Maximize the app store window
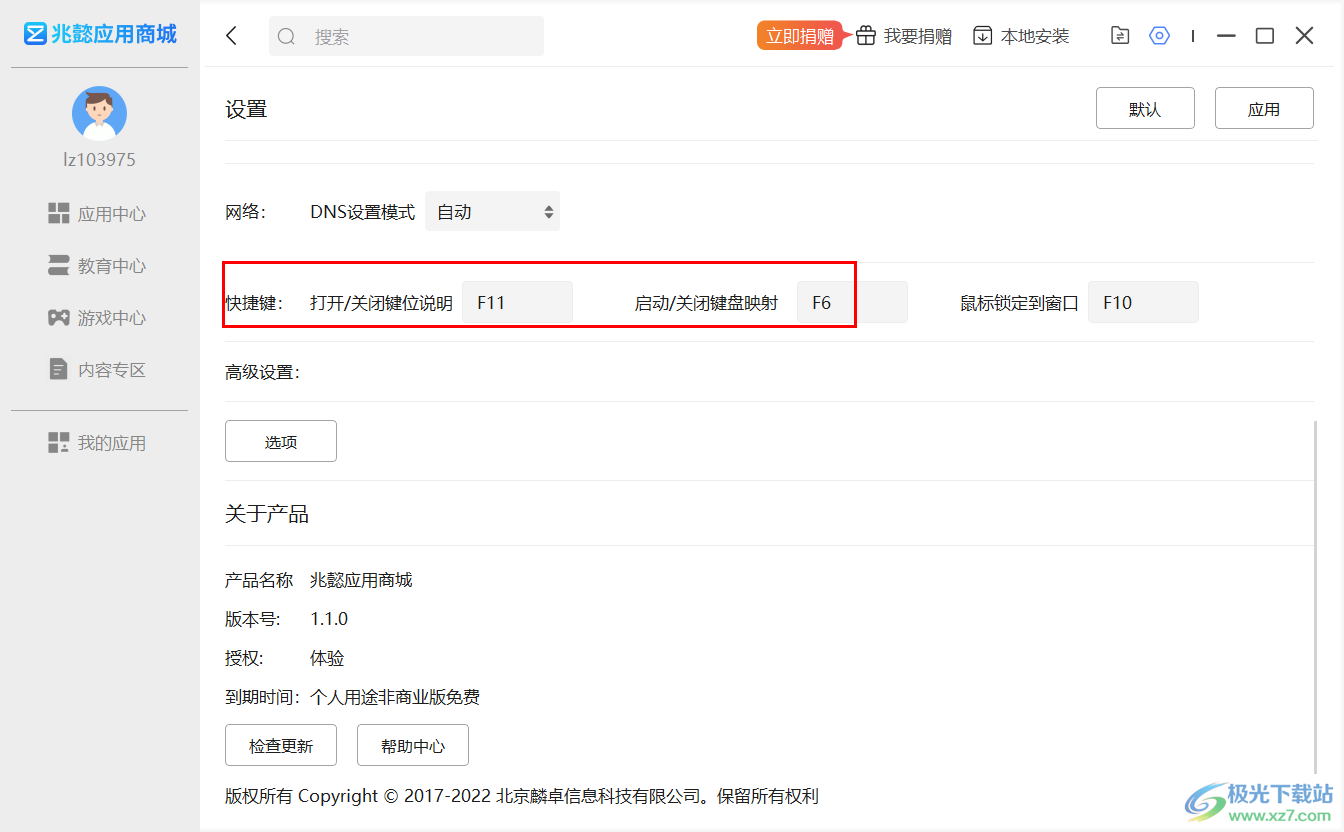The image size is (1344, 832). [1265, 36]
